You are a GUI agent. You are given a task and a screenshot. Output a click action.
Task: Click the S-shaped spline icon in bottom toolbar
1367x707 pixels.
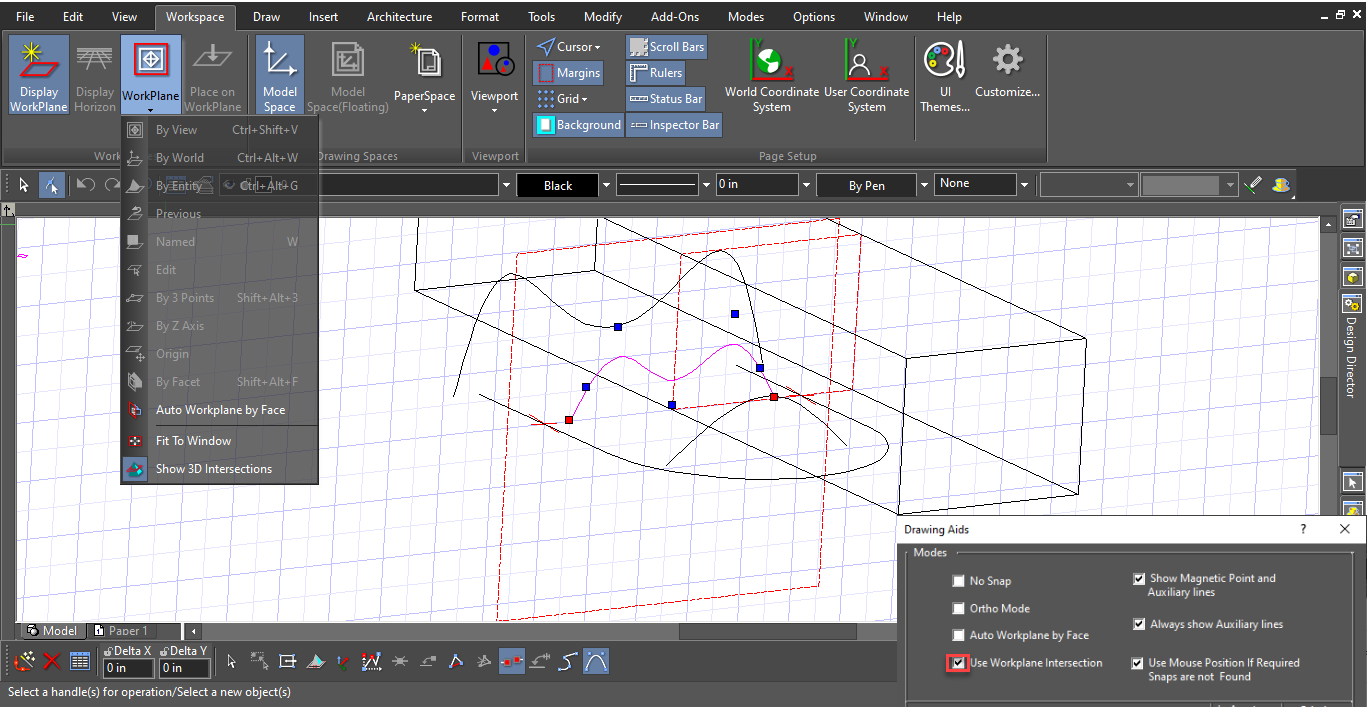pyautogui.click(x=568, y=661)
